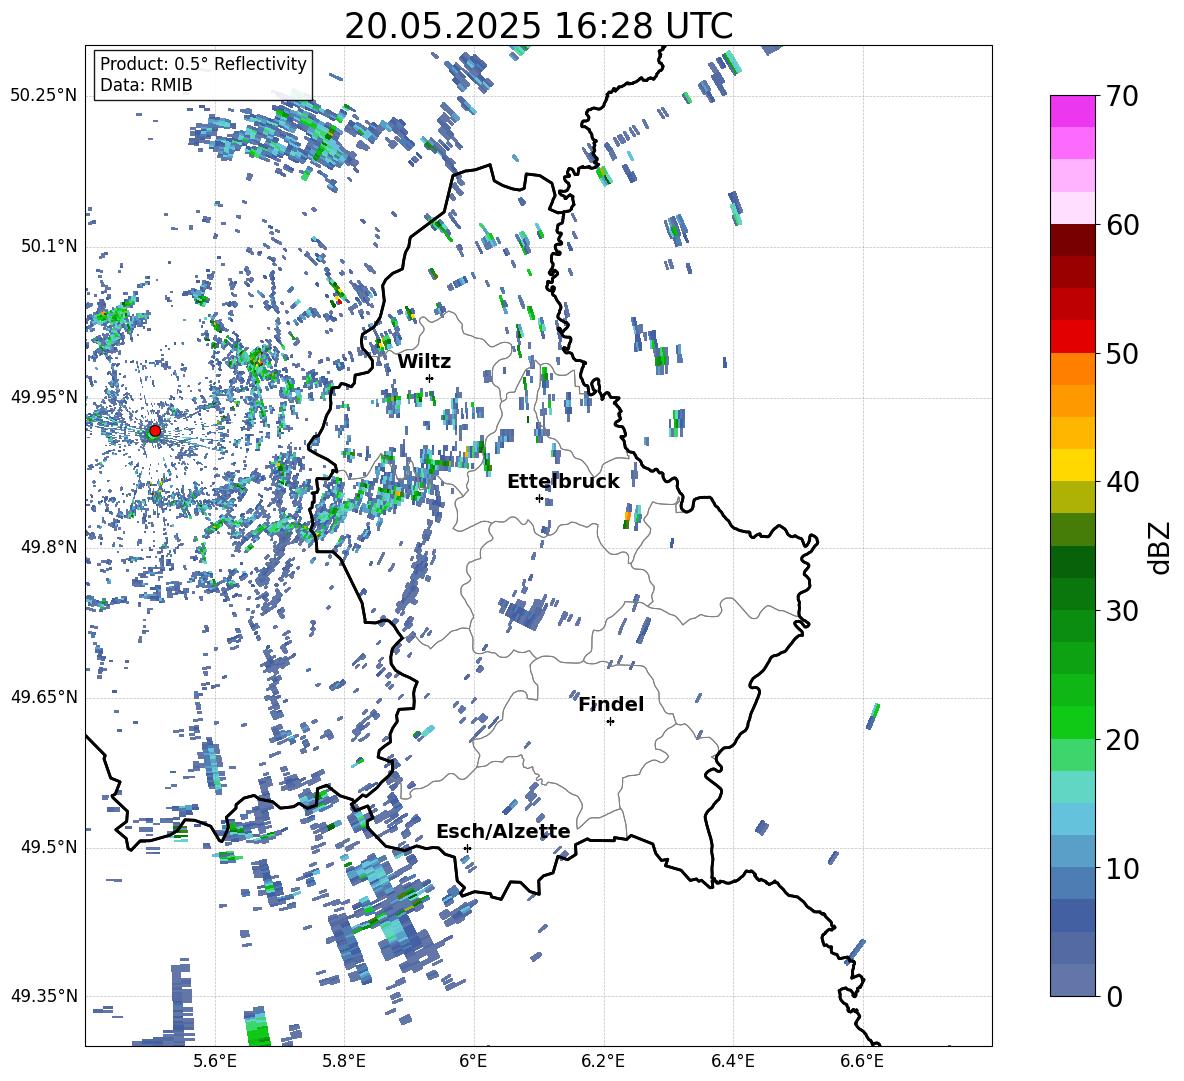Click the 20 value on colorbar
Screen dimensions: 1184x1081
click(x=1122, y=739)
